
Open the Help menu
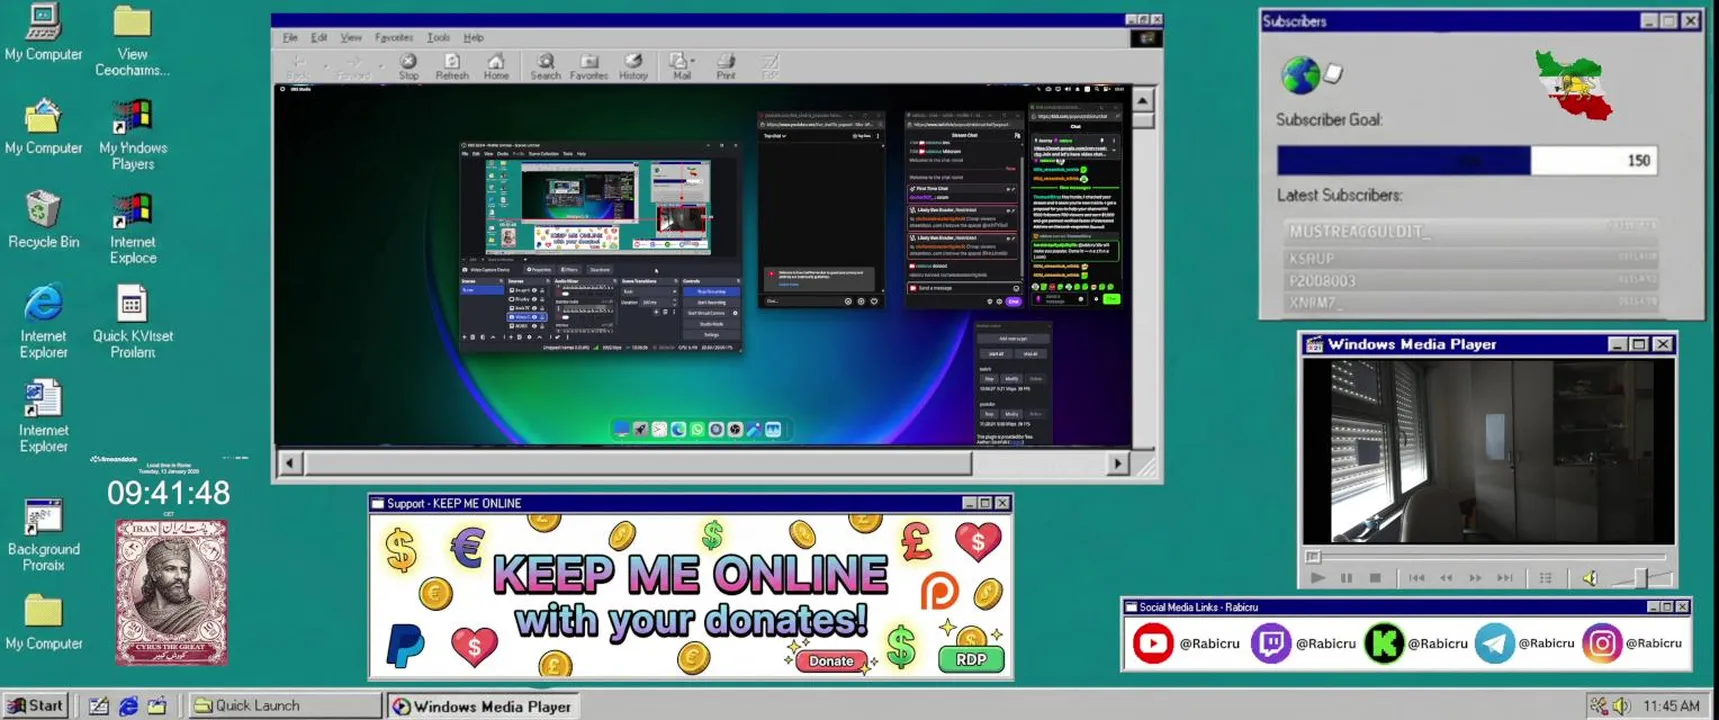click(x=474, y=38)
